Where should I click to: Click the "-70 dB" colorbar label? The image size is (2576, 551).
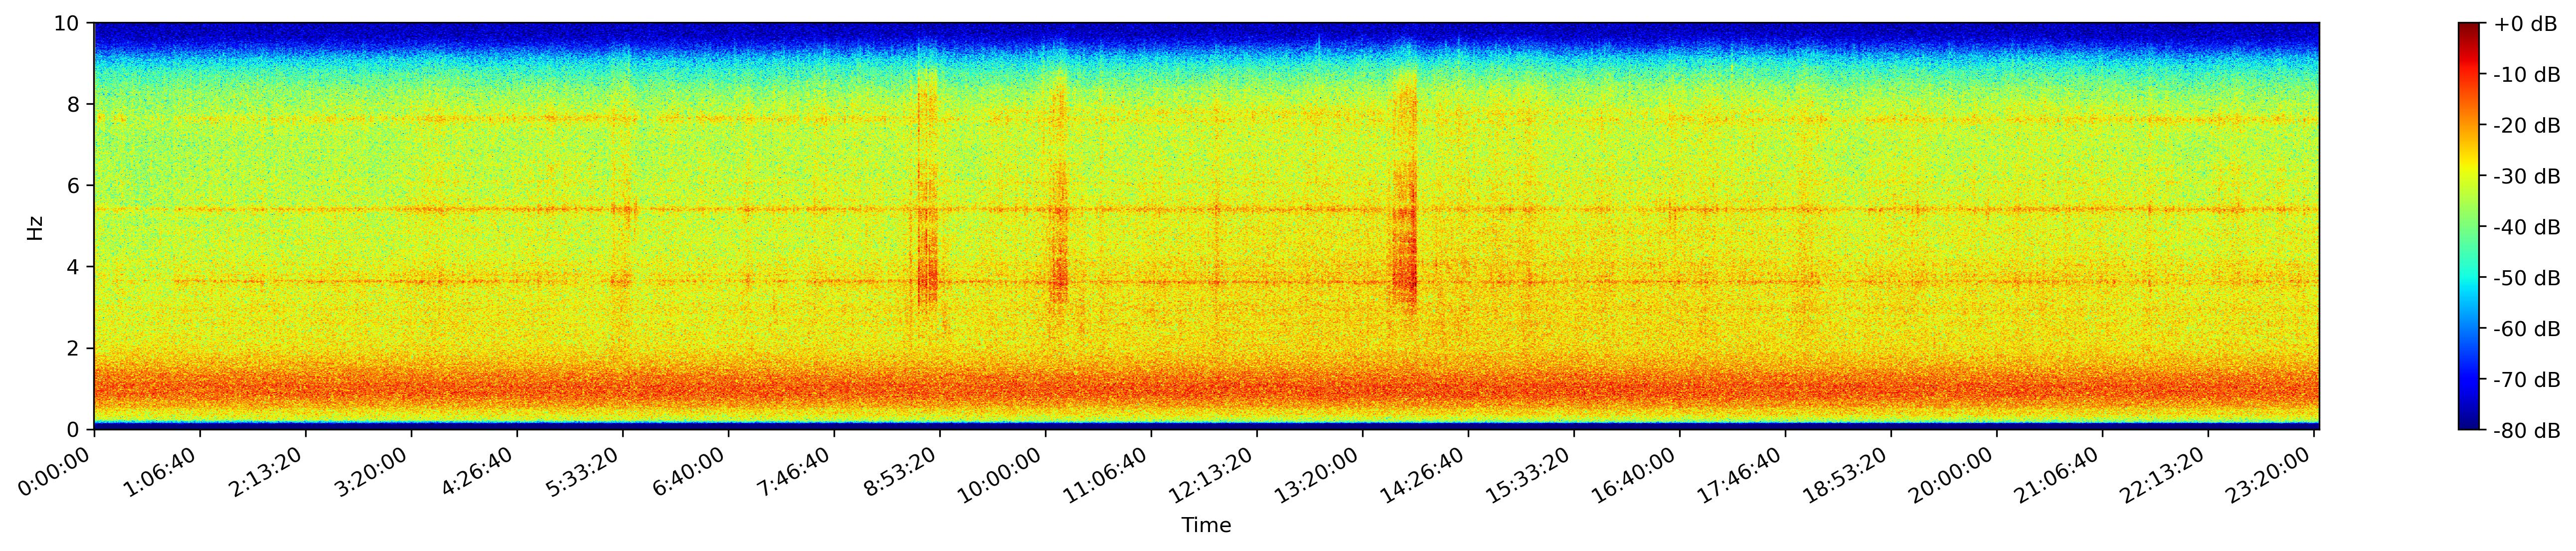tap(2526, 380)
